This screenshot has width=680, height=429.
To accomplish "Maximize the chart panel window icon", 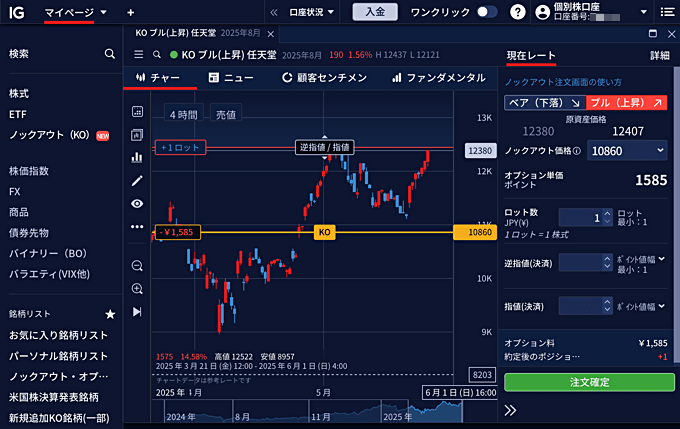I will click(653, 33).
